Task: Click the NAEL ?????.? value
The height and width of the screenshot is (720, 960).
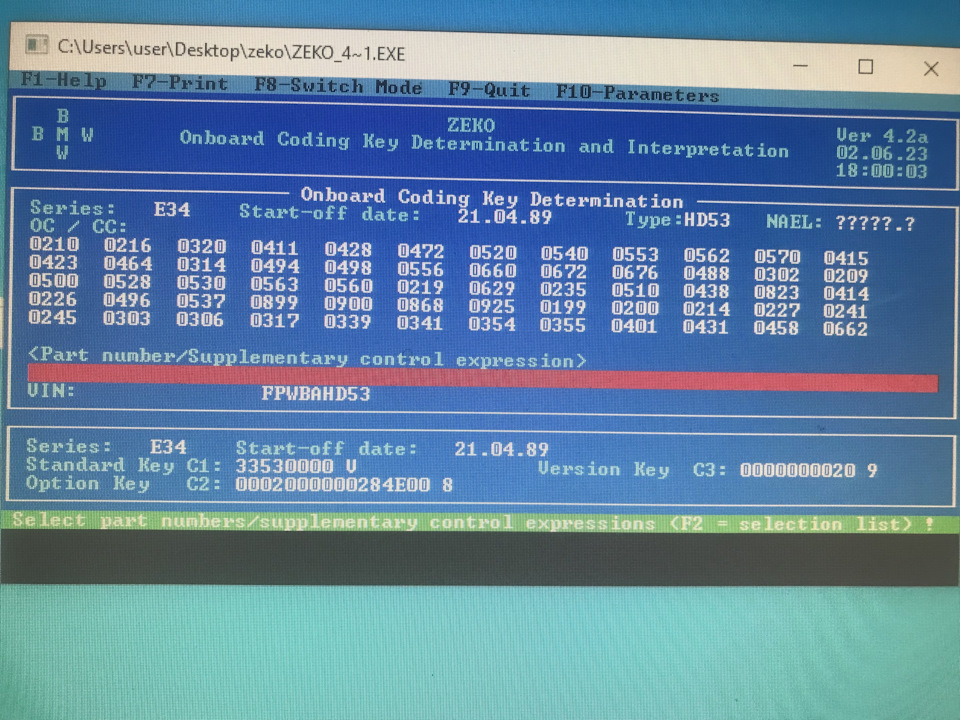Action: coord(875,223)
